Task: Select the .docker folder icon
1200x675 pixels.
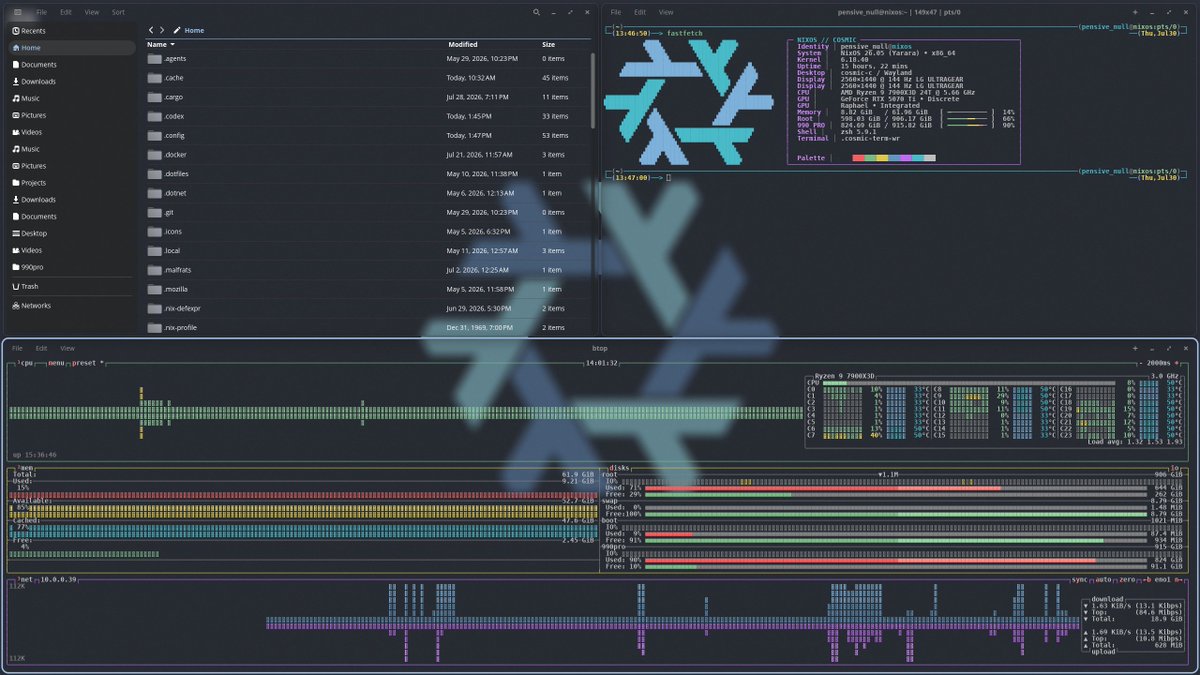Action: [x=154, y=155]
